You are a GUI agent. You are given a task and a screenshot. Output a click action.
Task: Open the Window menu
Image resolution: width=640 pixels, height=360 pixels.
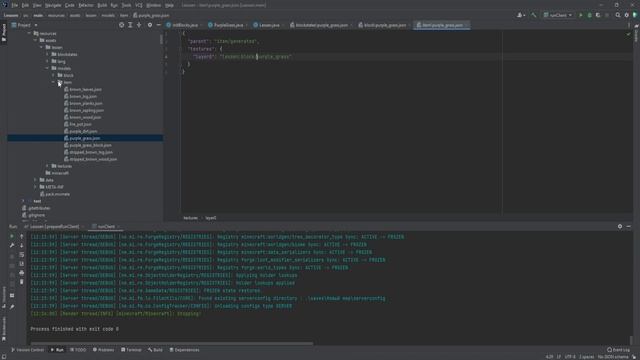[153, 5]
